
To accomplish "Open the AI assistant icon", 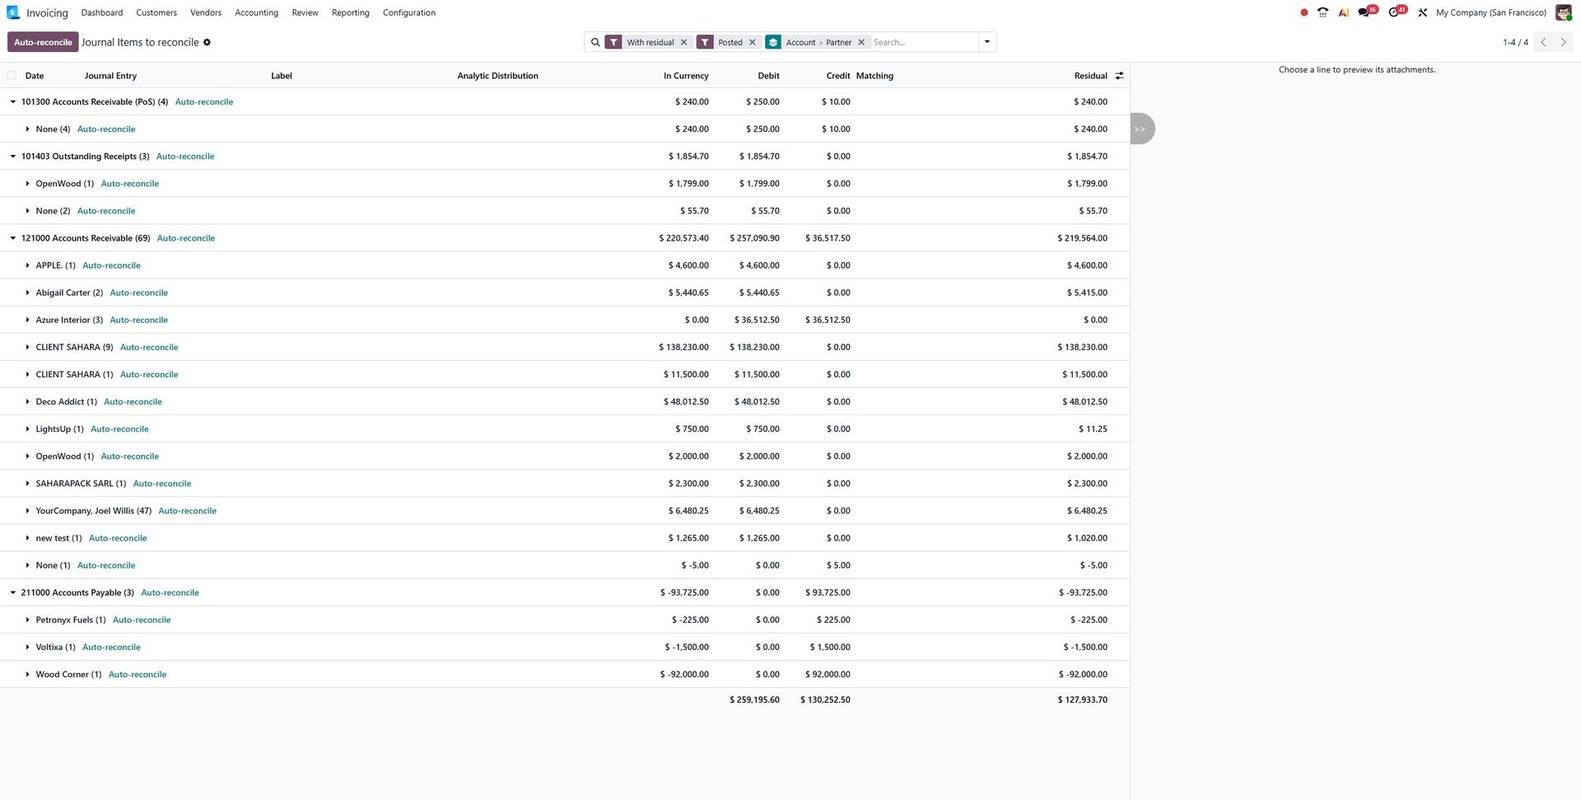I will point(1343,13).
